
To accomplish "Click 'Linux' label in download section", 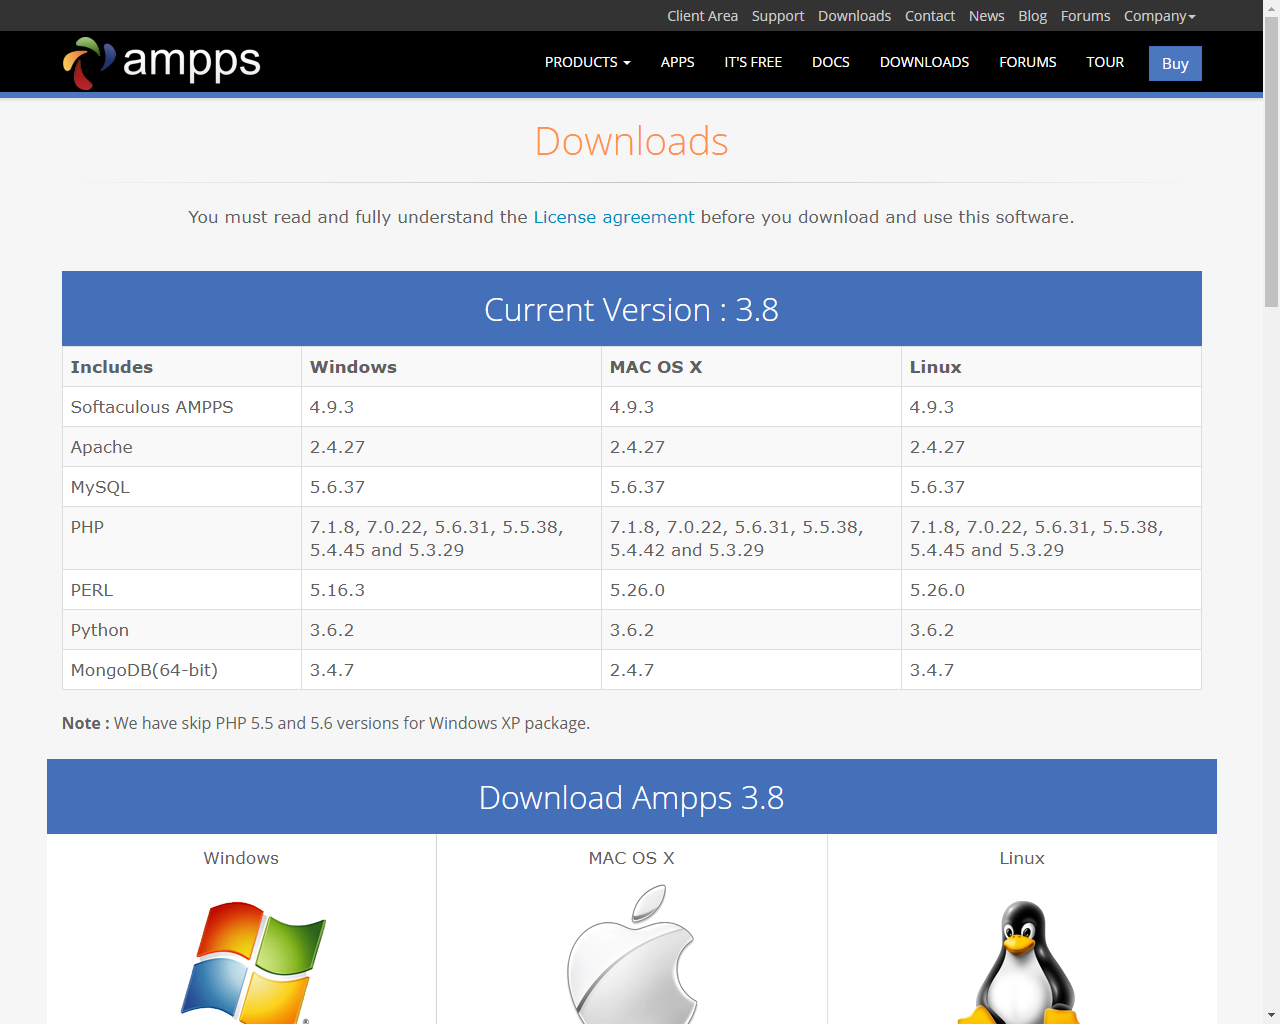I will [1022, 858].
